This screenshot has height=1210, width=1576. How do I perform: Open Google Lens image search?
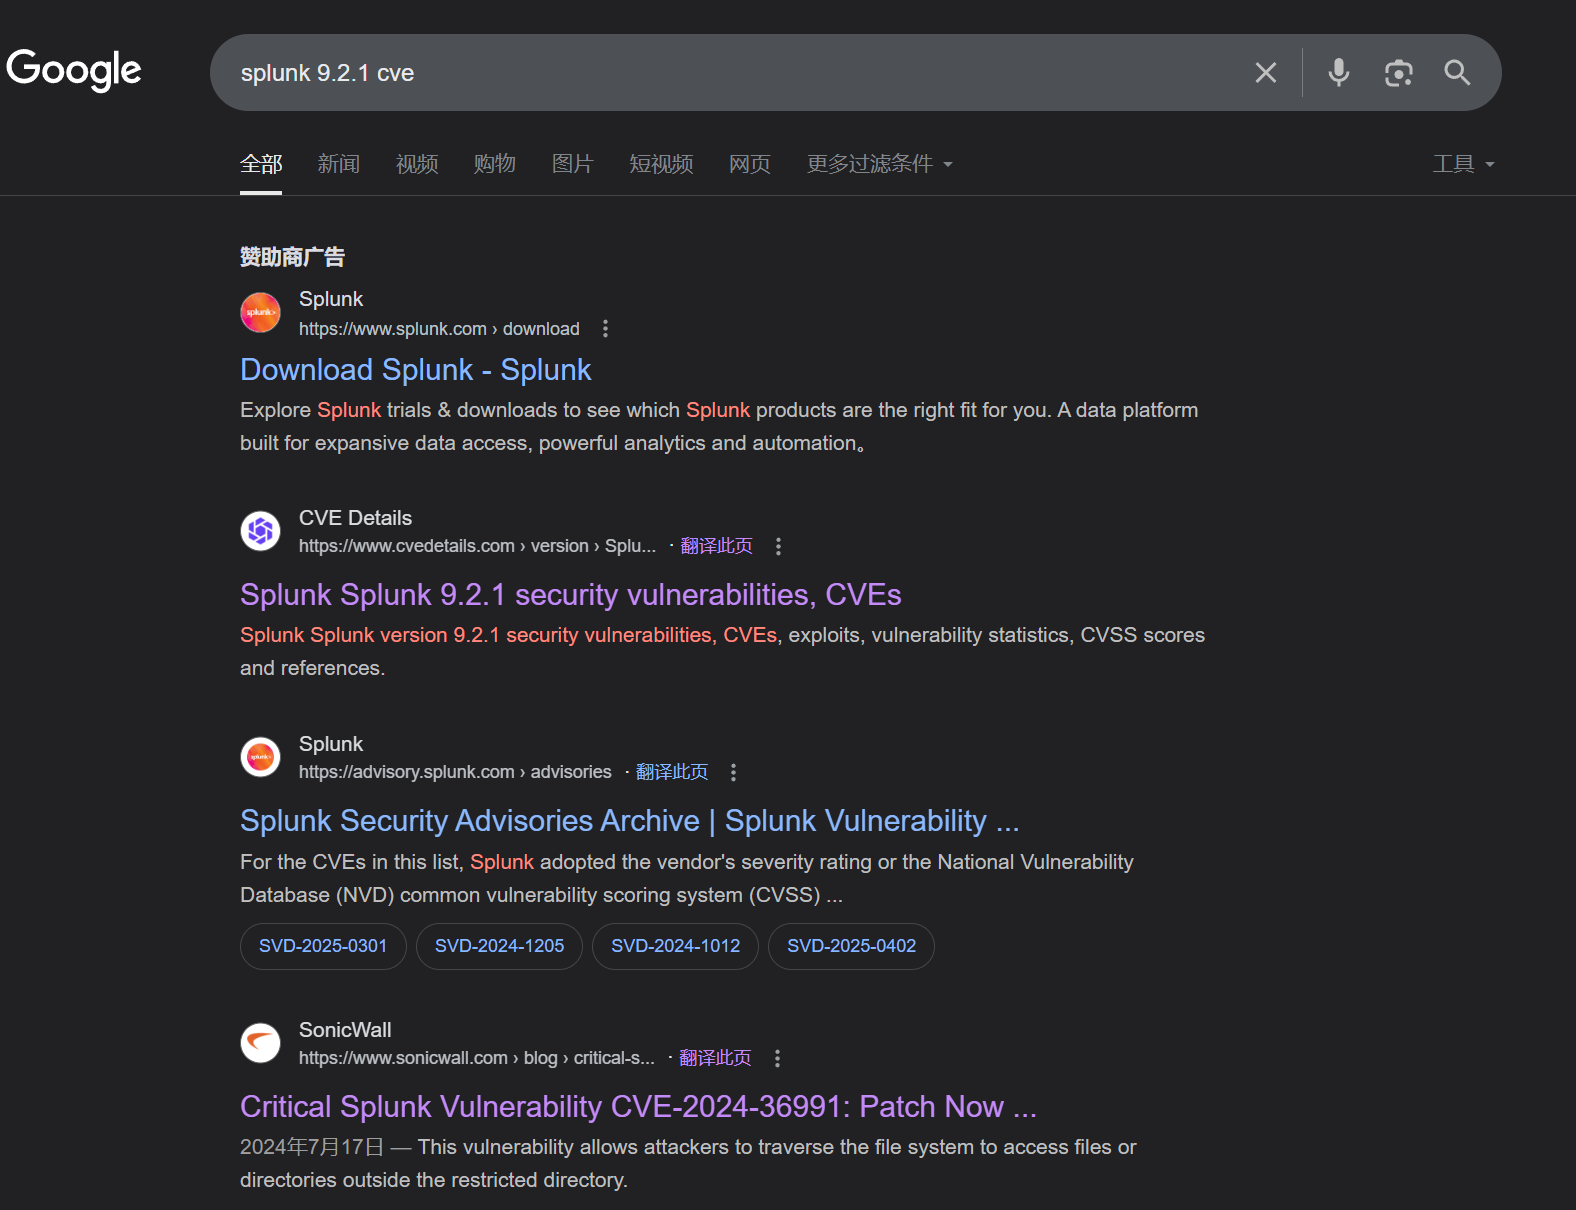[1398, 73]
